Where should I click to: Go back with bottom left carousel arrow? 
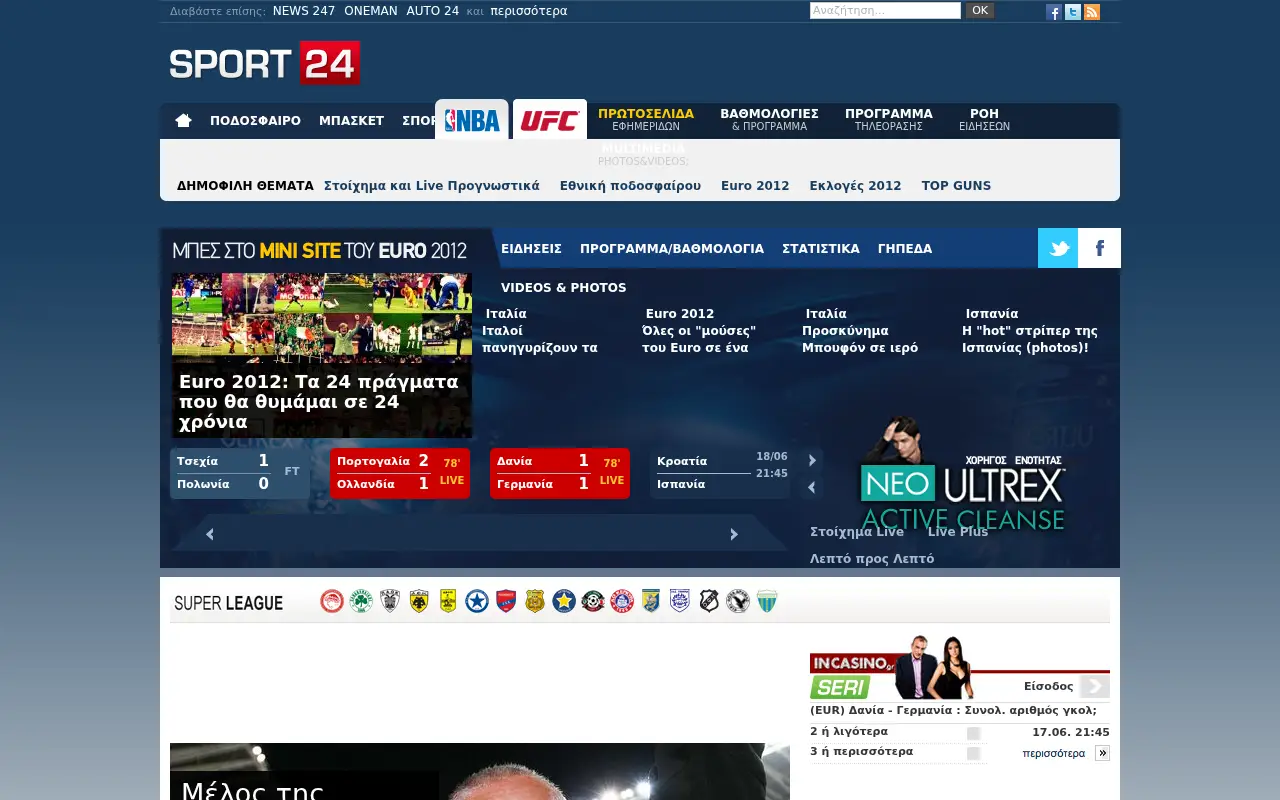click(x=210, y=534)
